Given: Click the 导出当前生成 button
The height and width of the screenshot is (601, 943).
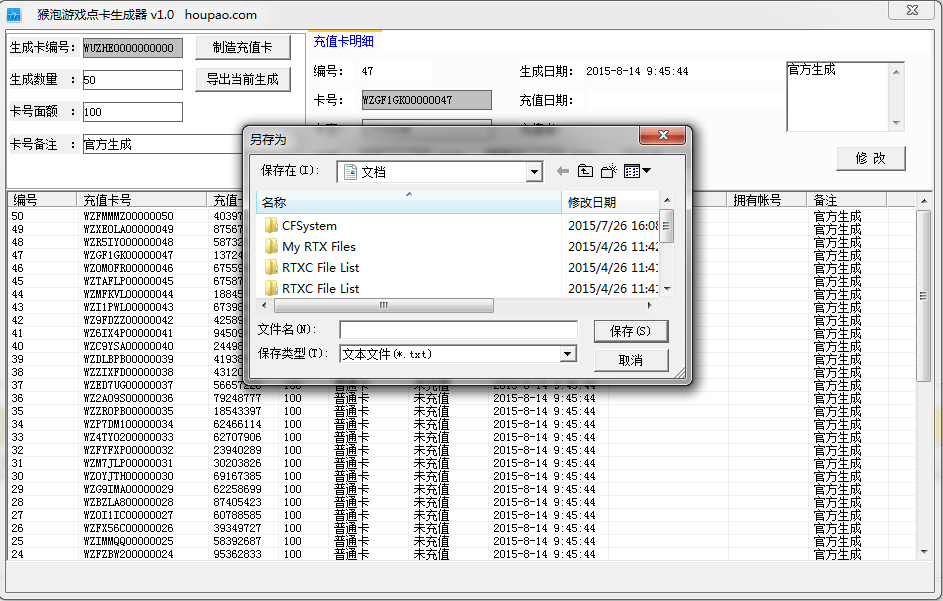Looking at the screenshot, I should [242, 79].
